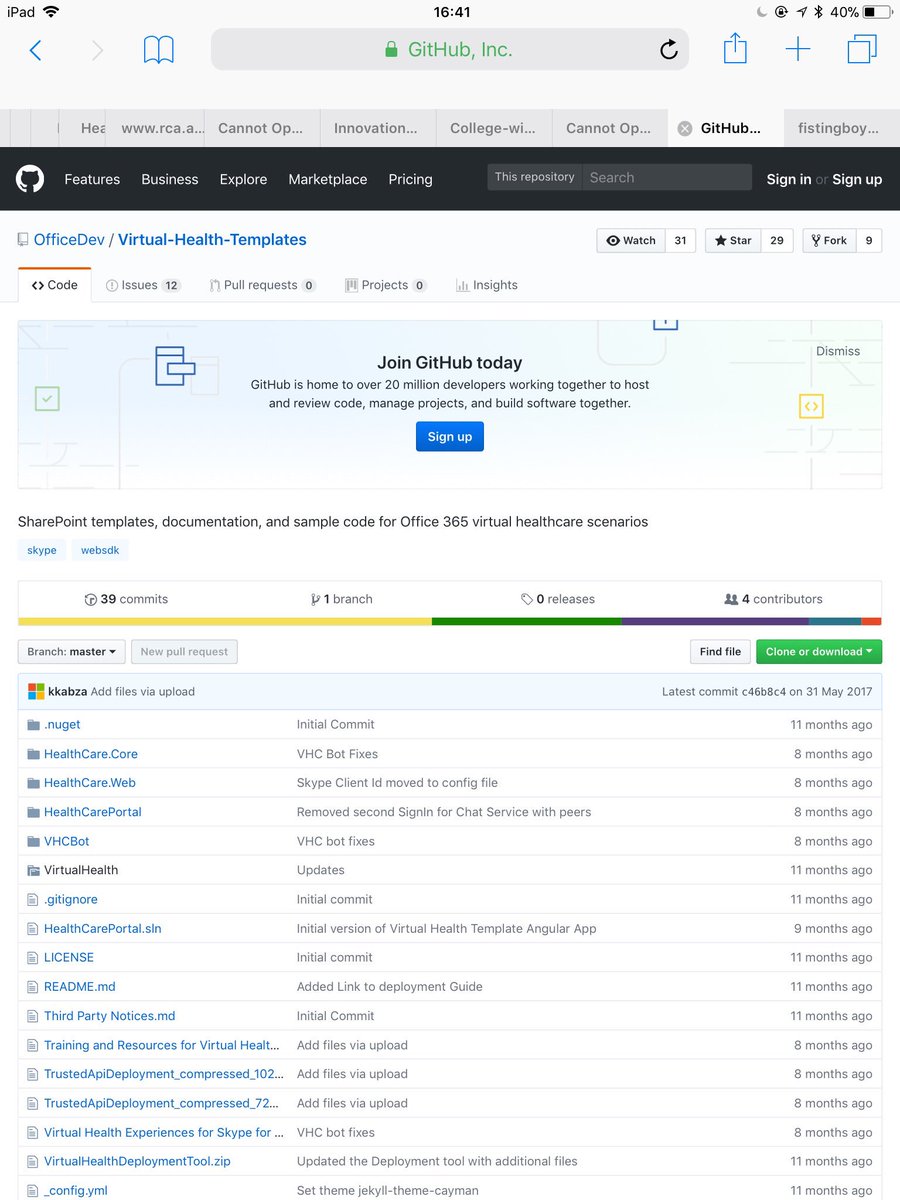Switch to the Issues tab
This screenshot has width=900, height=1200.
(142, 285)
